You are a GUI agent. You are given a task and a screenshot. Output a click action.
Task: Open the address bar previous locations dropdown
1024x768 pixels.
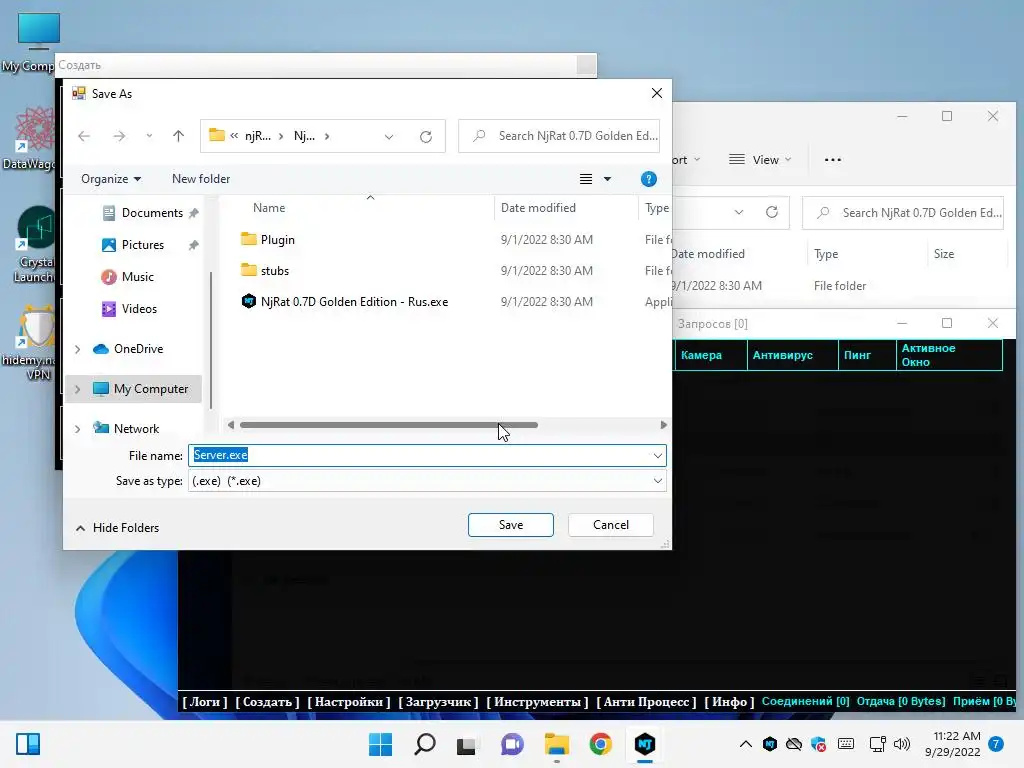[x=389, y=136]
